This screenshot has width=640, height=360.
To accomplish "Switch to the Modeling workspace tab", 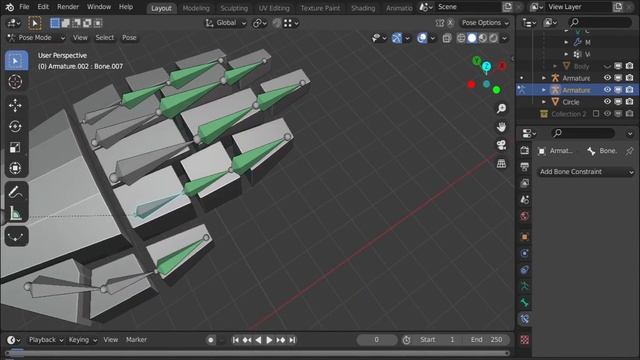I will click(196, 8).
